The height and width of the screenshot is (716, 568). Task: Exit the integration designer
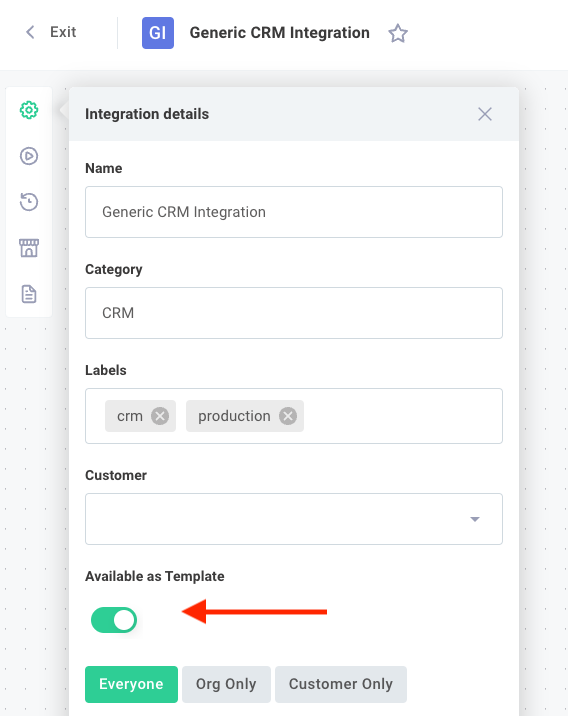point(63,32)
